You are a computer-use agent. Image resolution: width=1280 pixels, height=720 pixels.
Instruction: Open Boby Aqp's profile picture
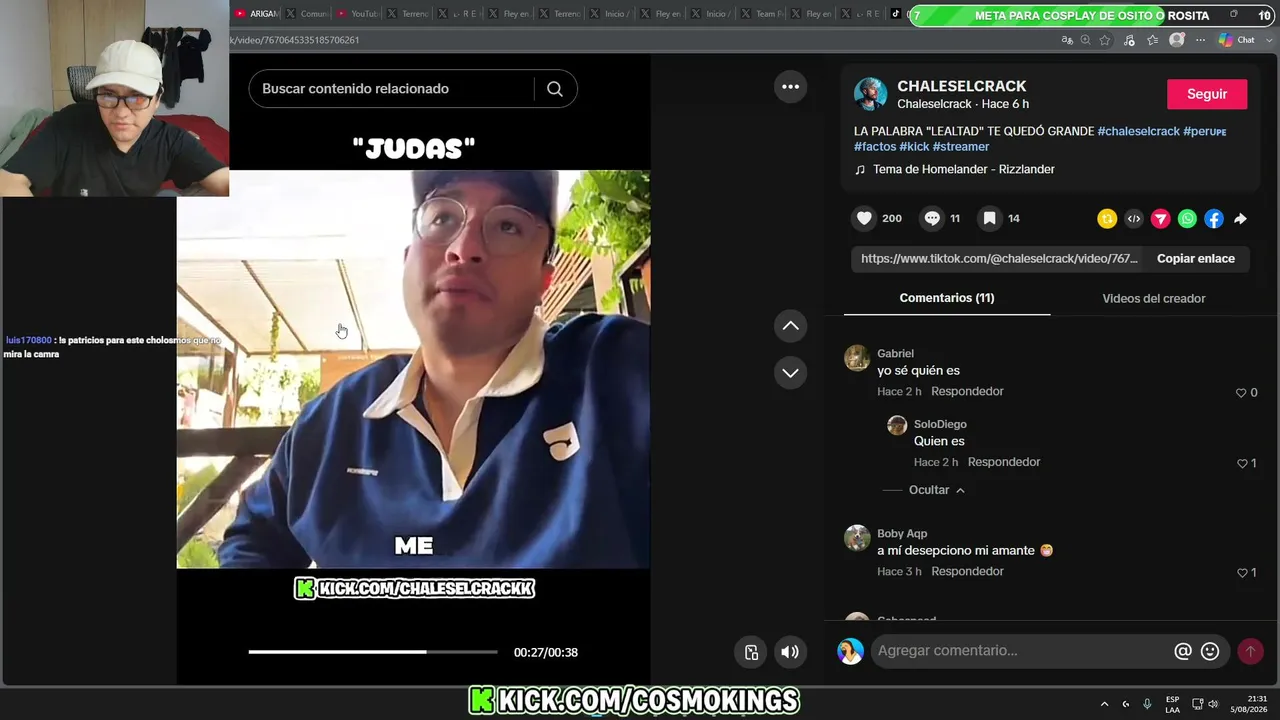(857, 538)
